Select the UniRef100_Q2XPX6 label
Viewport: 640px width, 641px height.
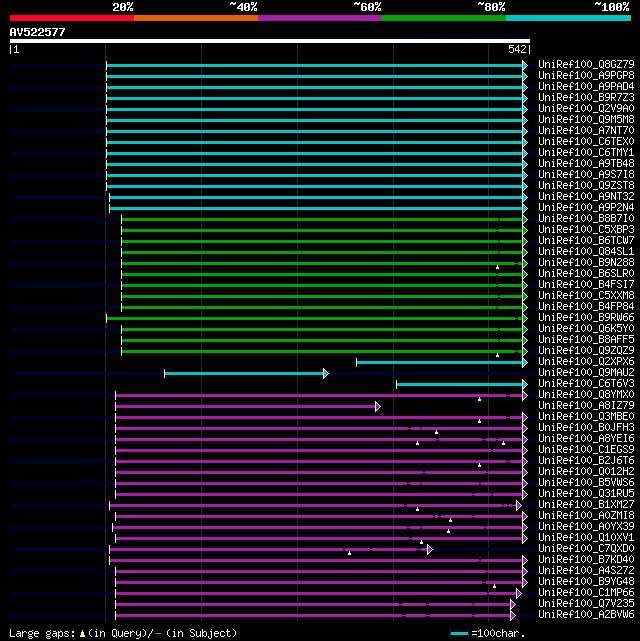click(586, 362)
